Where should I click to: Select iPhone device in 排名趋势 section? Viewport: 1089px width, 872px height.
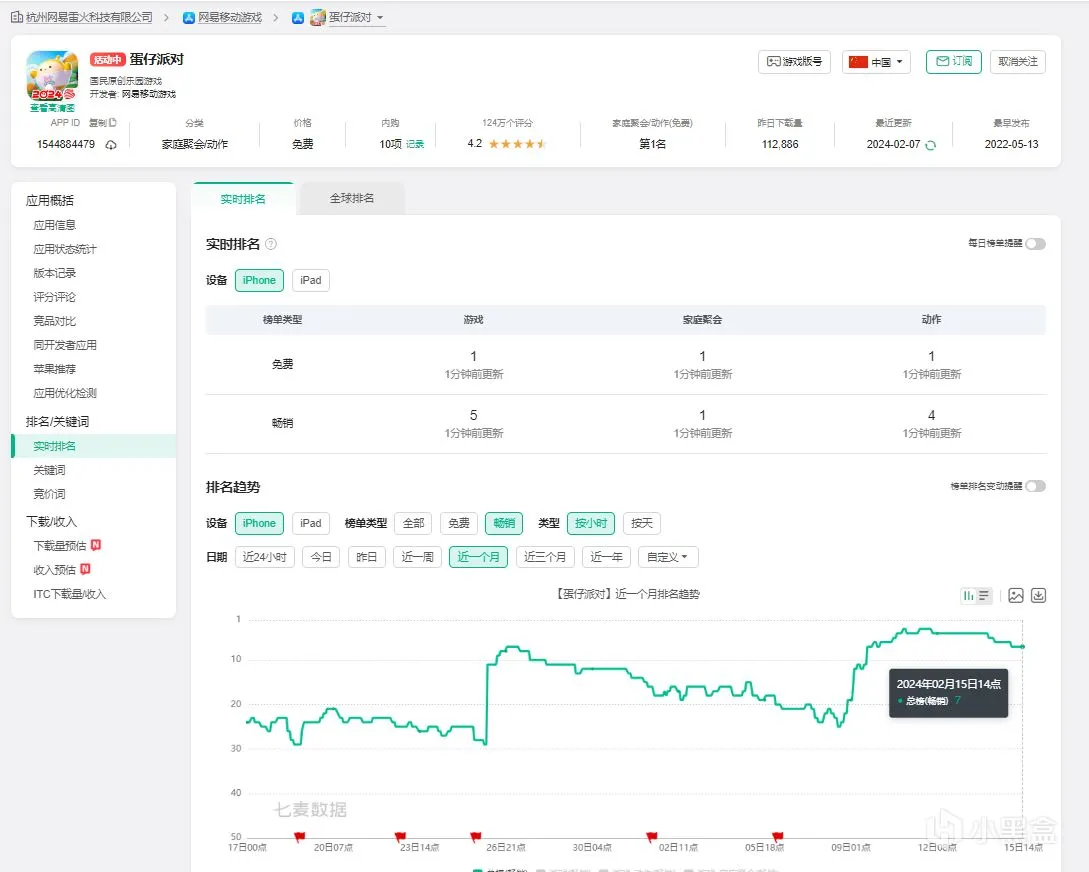[x=259, y=523]
